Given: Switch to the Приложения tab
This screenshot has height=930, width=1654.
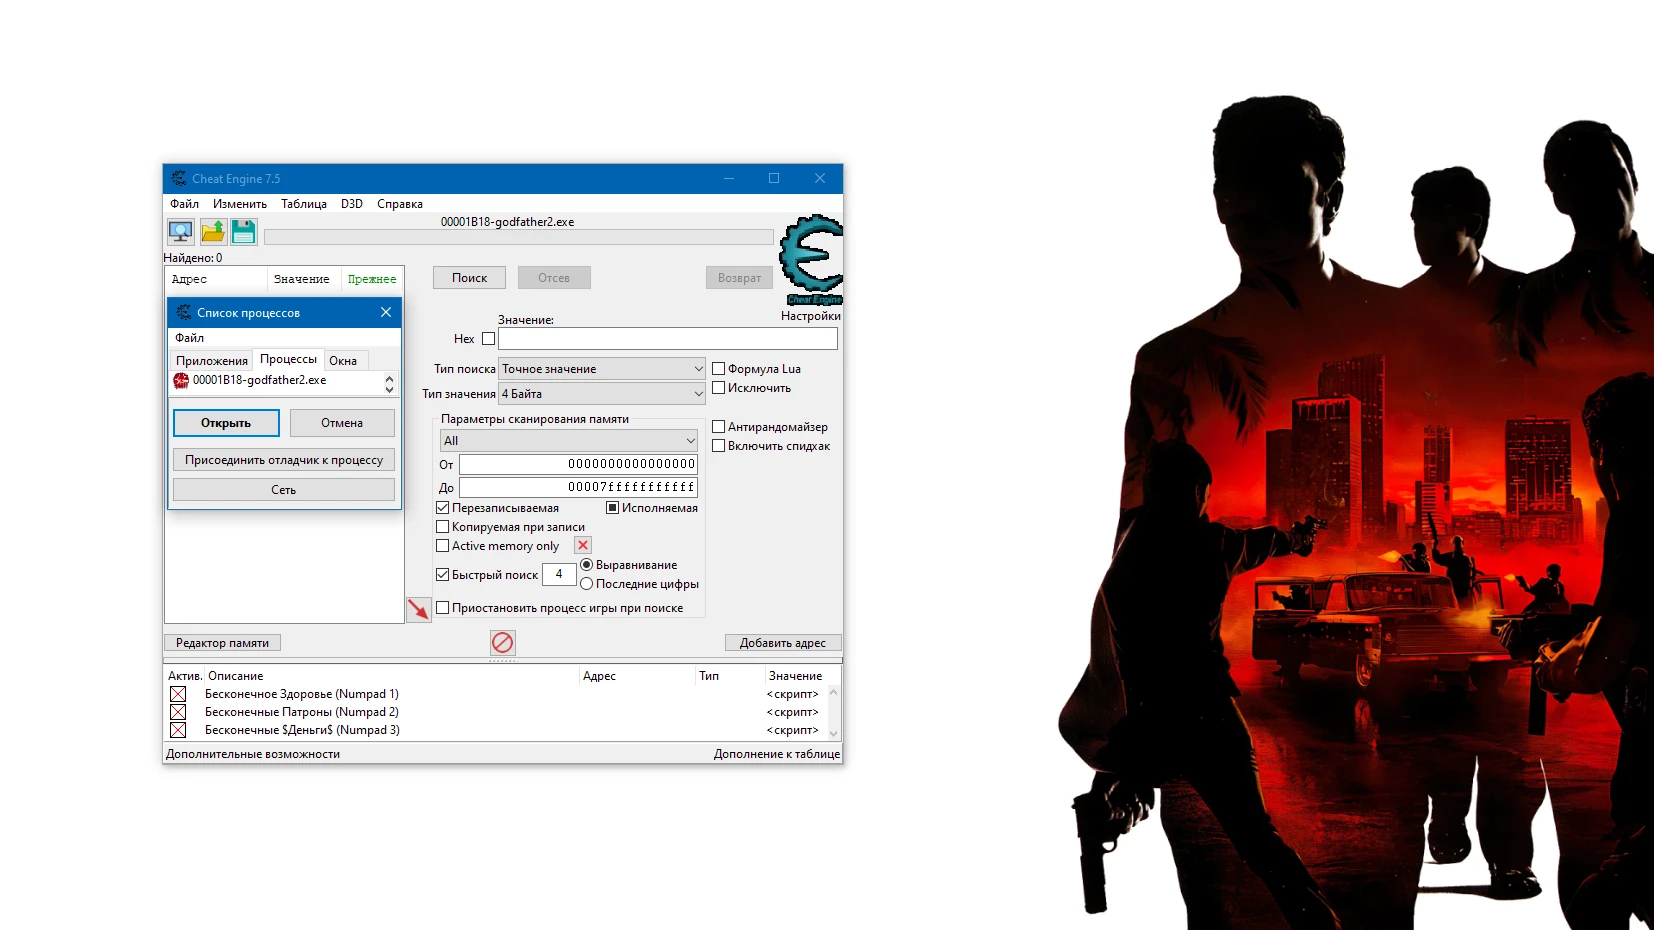Looking at the screenshot, I should coord(213,360).
